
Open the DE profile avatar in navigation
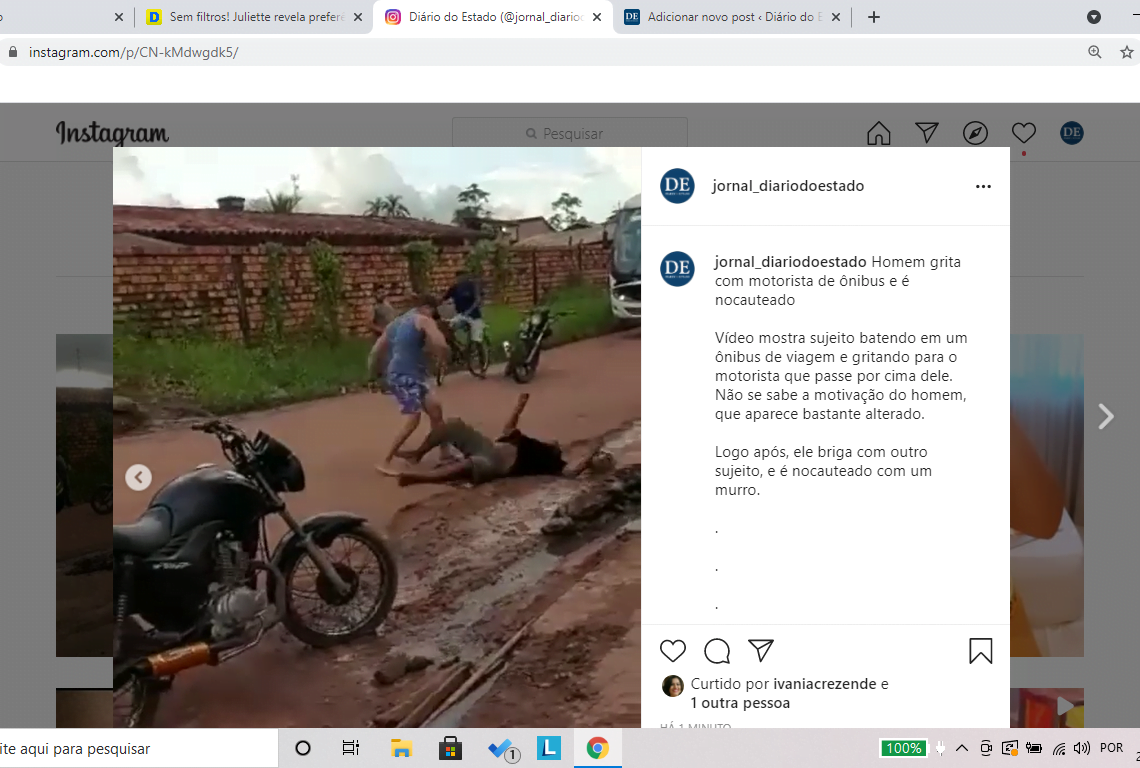(x=1072, y=132)
